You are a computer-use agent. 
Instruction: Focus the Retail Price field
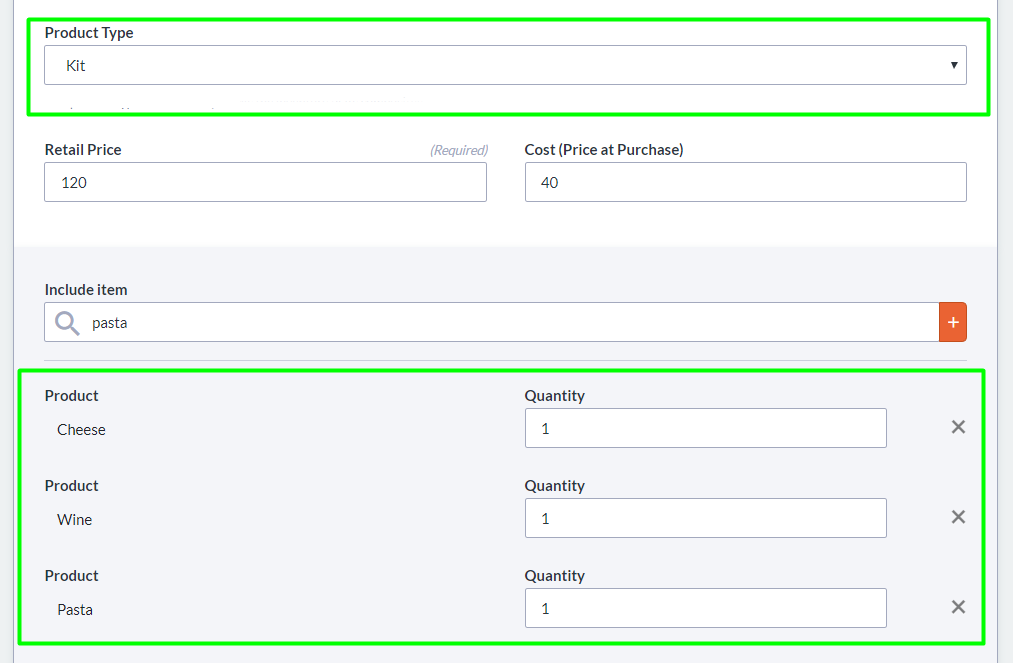click(x=265, y=182)
